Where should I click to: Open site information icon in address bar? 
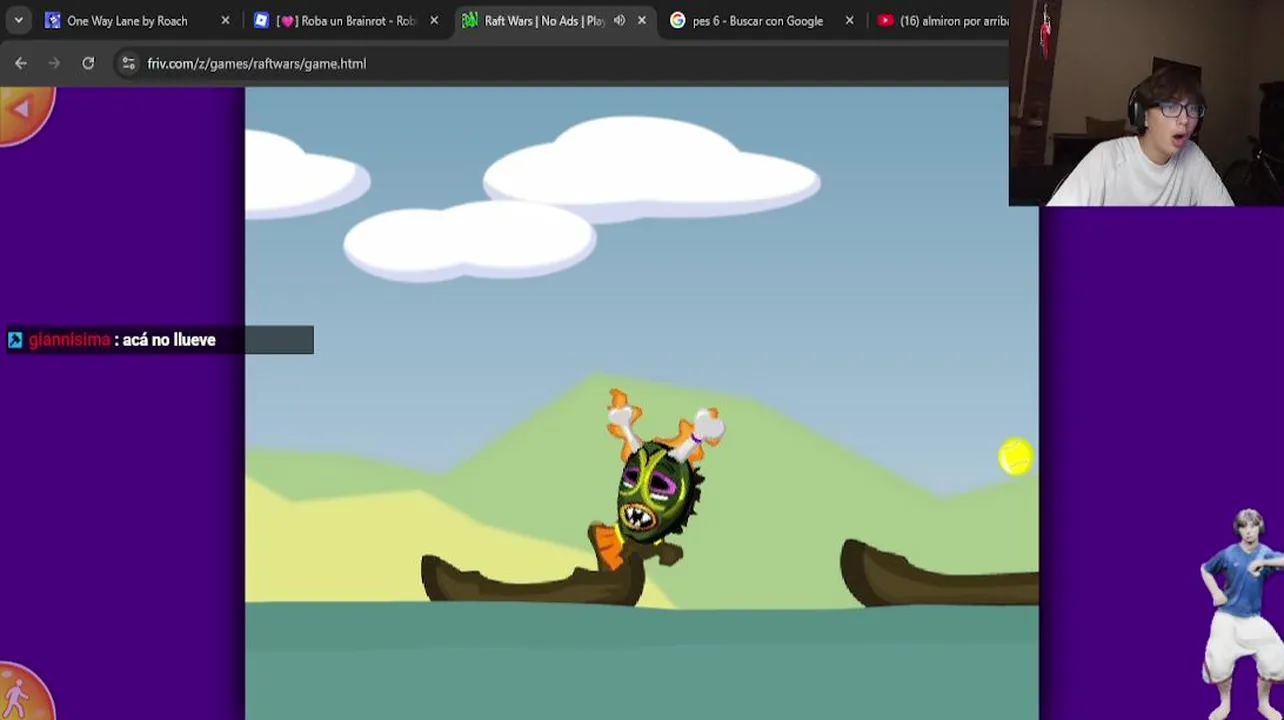128,63
